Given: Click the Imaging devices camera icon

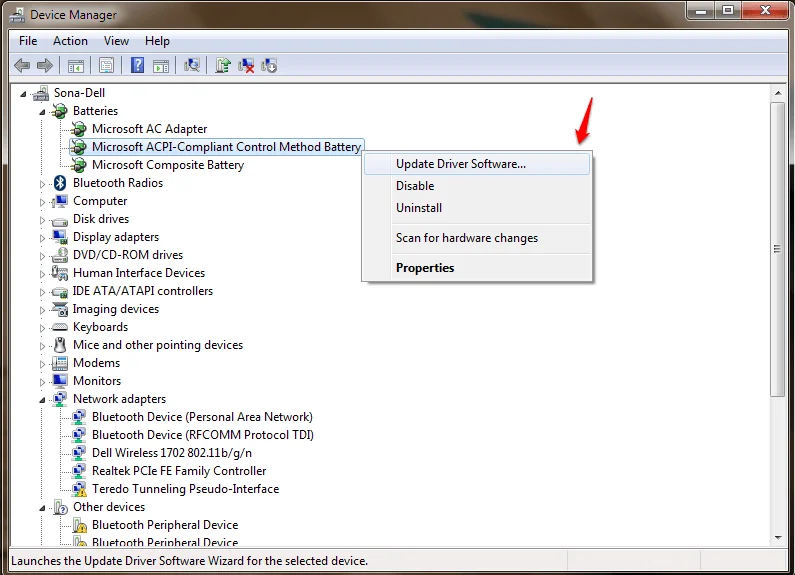Looking at the screenshot, I should point(59,309).
